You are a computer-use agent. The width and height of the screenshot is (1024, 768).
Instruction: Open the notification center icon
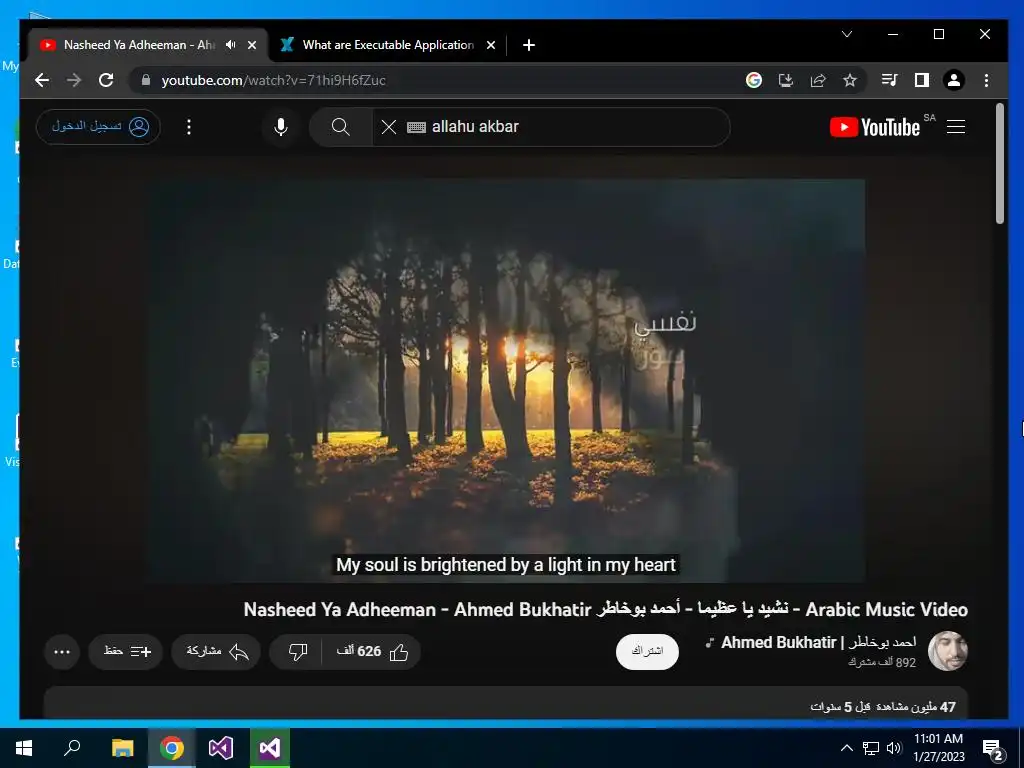993,749
